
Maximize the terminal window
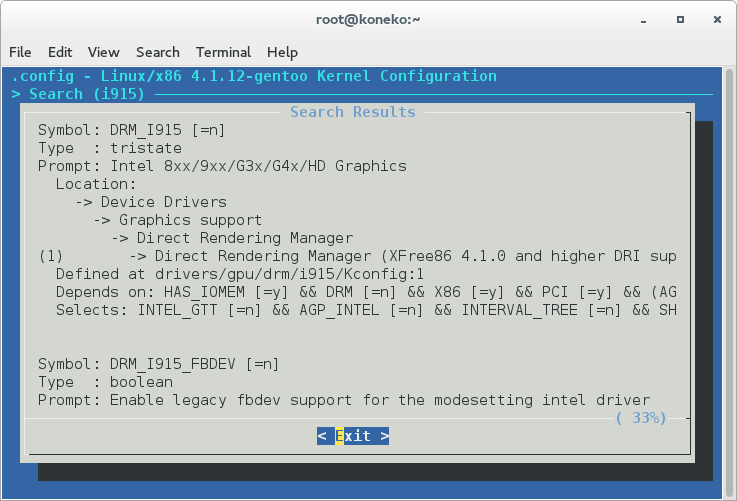point(680,19)
